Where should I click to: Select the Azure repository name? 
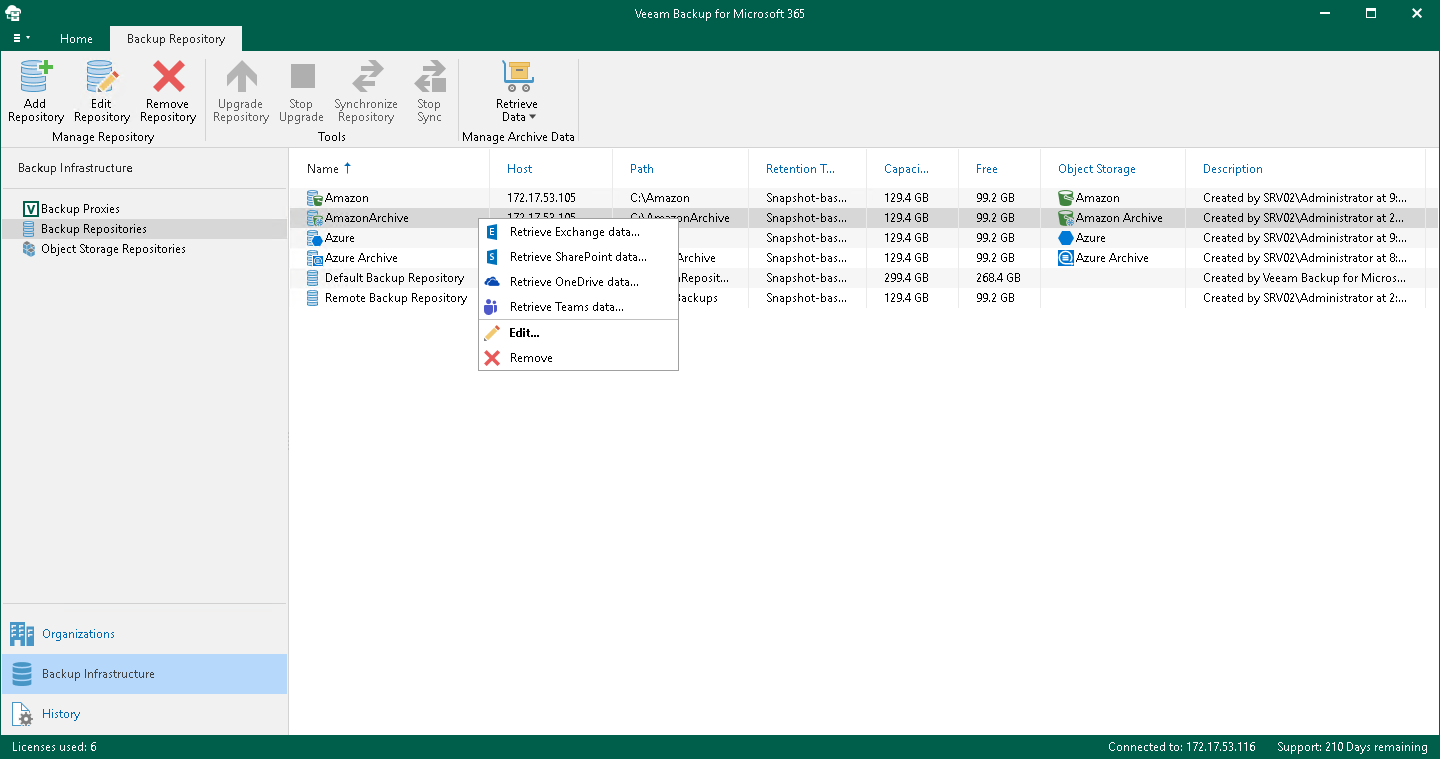click(340, 238)
